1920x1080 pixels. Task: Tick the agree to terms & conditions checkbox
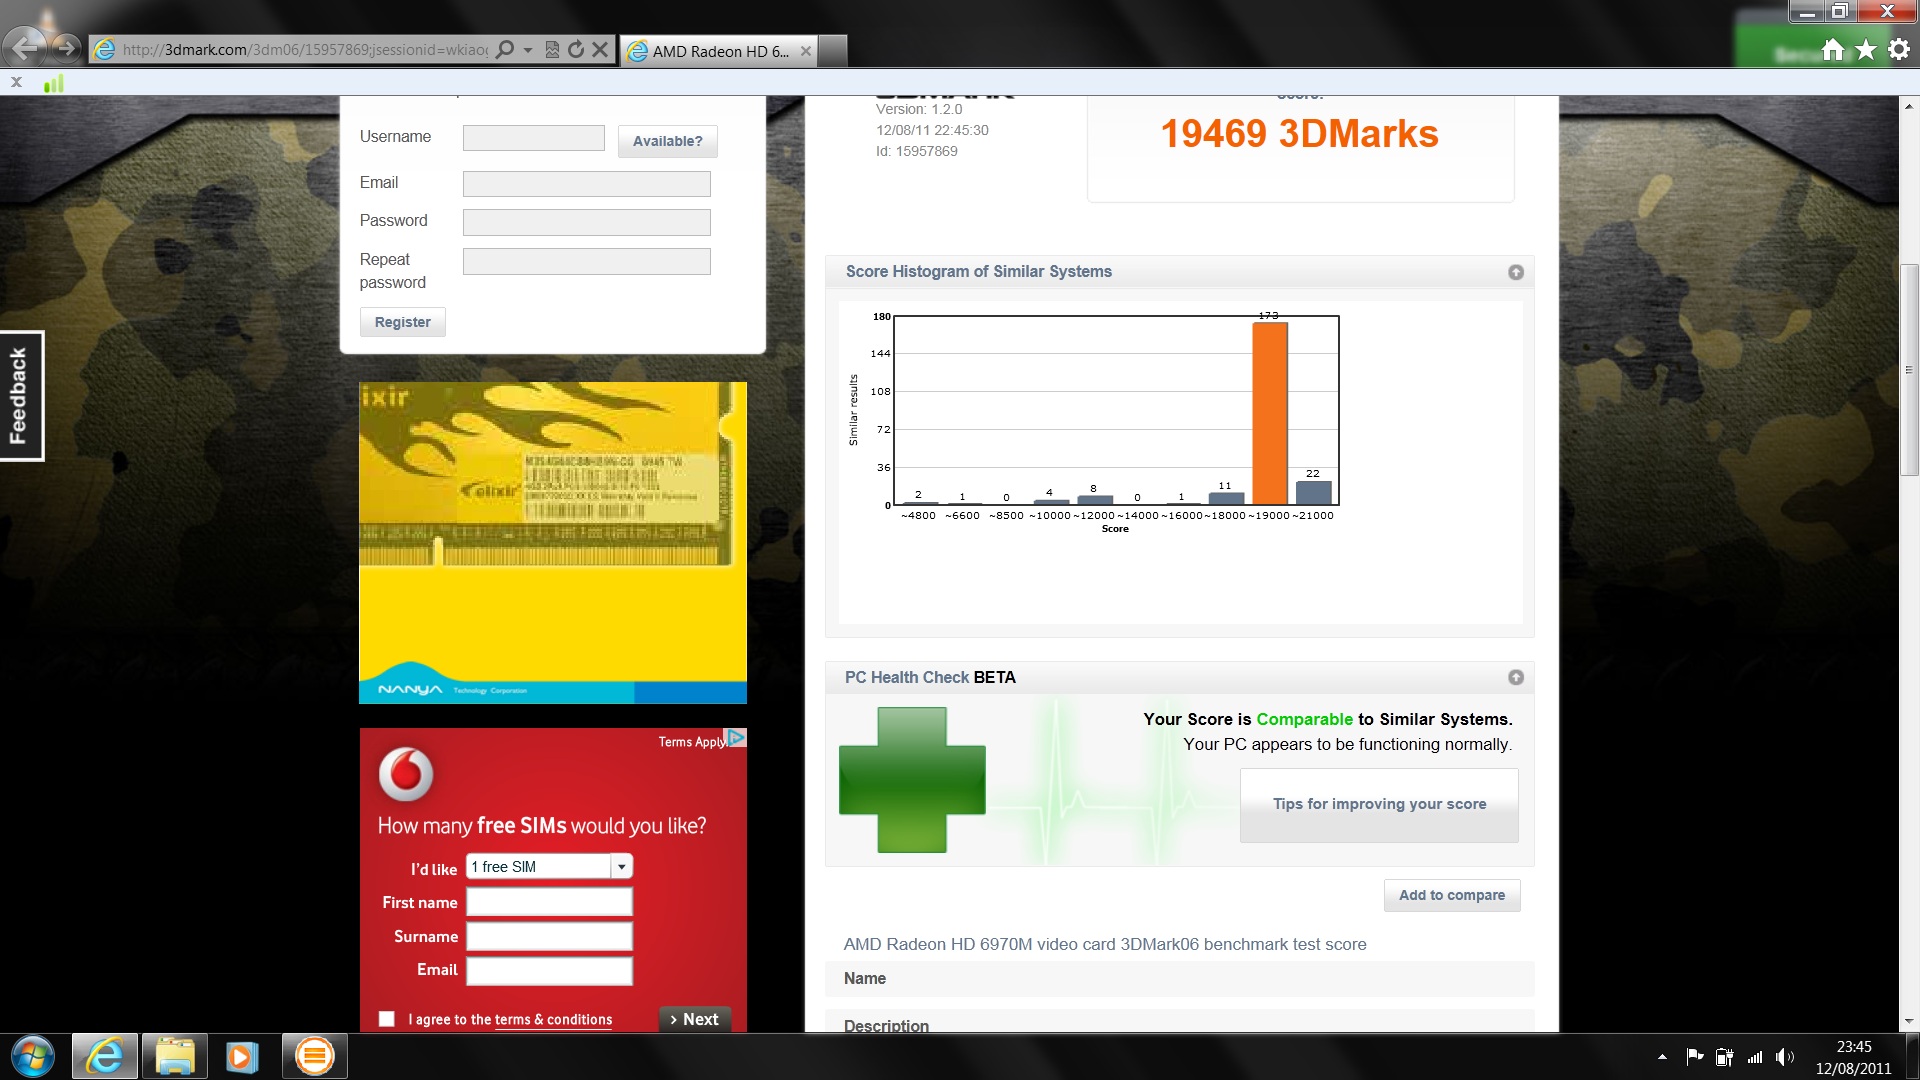(x=387, y=1019)
